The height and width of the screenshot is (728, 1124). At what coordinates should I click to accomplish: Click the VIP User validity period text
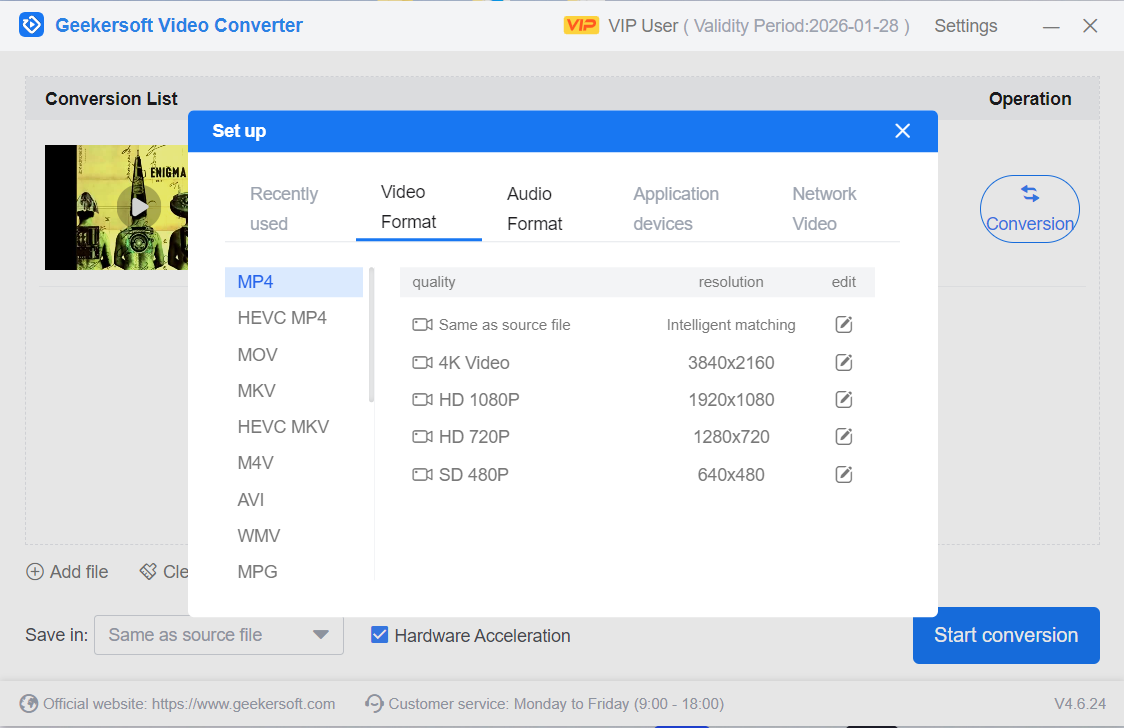pos(759,26)
